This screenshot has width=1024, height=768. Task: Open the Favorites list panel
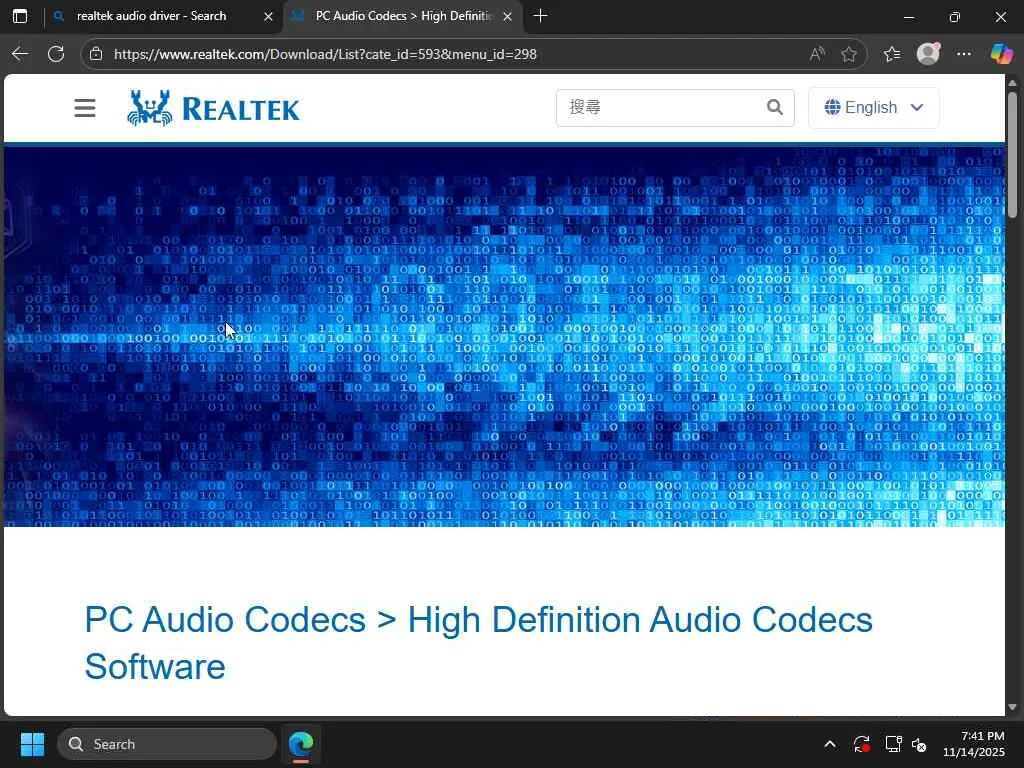[892, 54]
